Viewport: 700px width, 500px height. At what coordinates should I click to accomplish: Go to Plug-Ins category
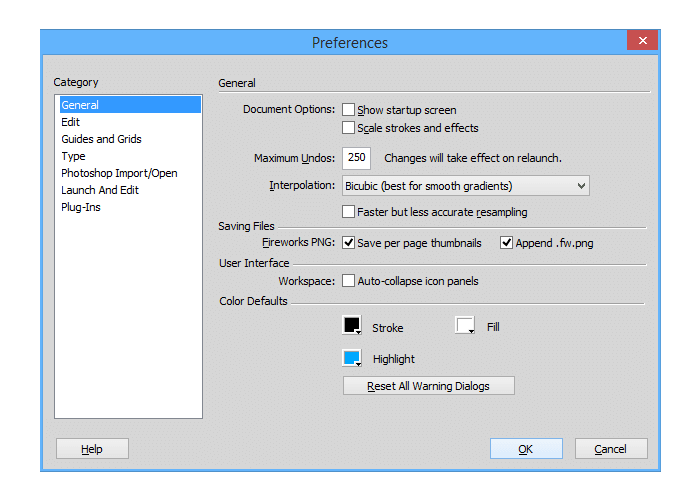(x=81, y=207)
